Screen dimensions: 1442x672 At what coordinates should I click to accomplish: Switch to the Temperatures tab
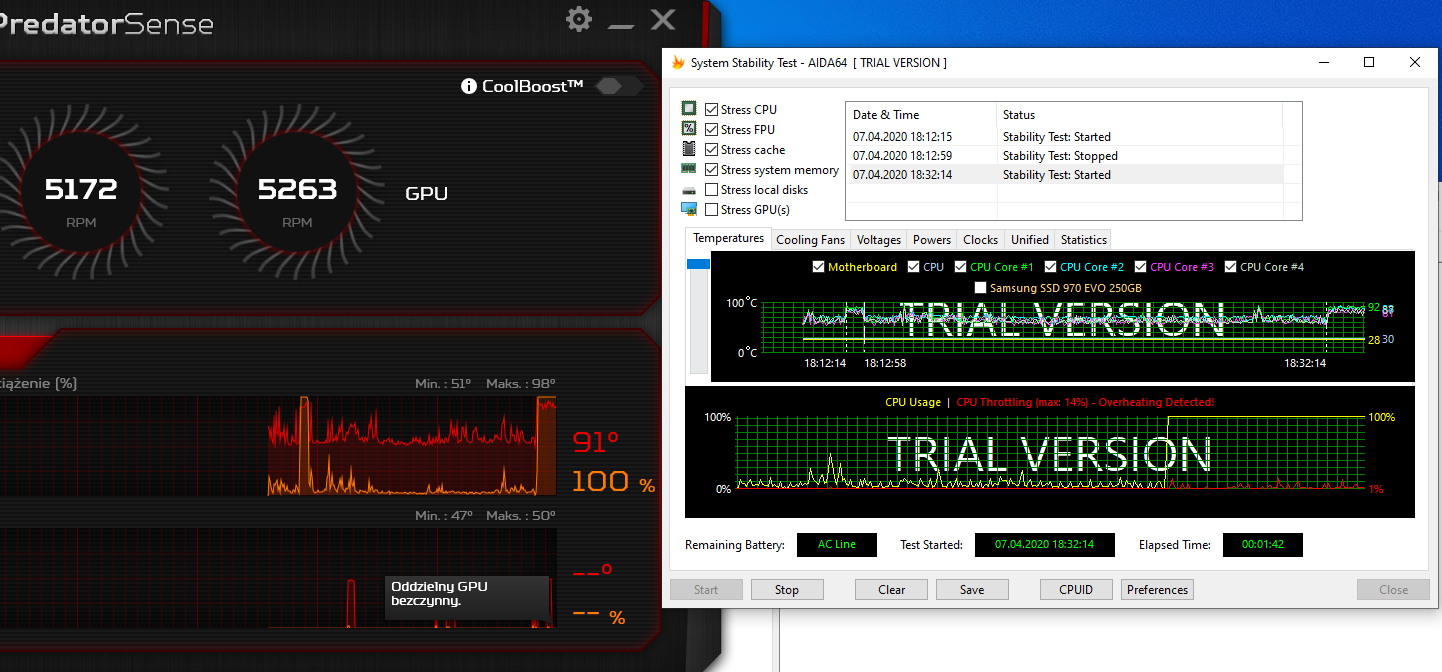point(728,238)
